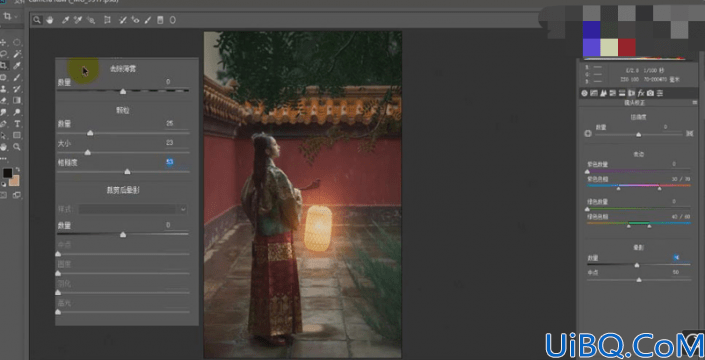Click the Grain size slider handle
The image size is (705, 360).
tap(88, 152)
